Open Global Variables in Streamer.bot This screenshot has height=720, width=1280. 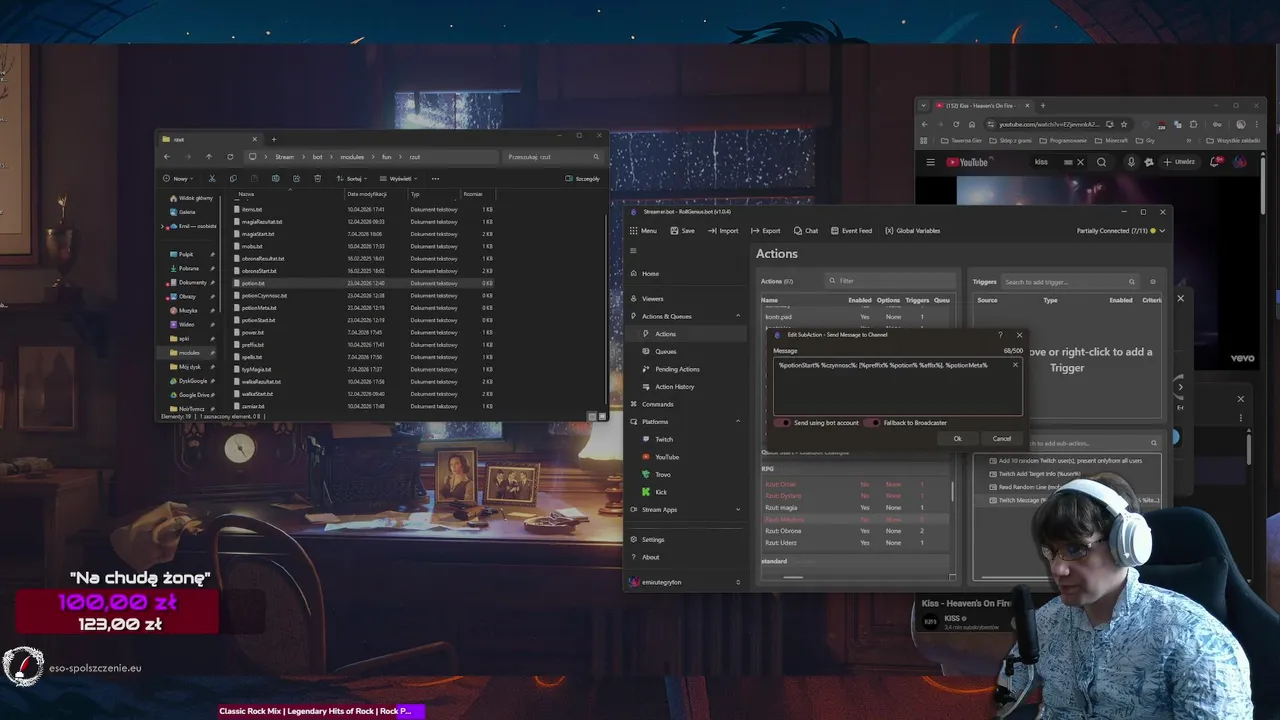point(912,231)
